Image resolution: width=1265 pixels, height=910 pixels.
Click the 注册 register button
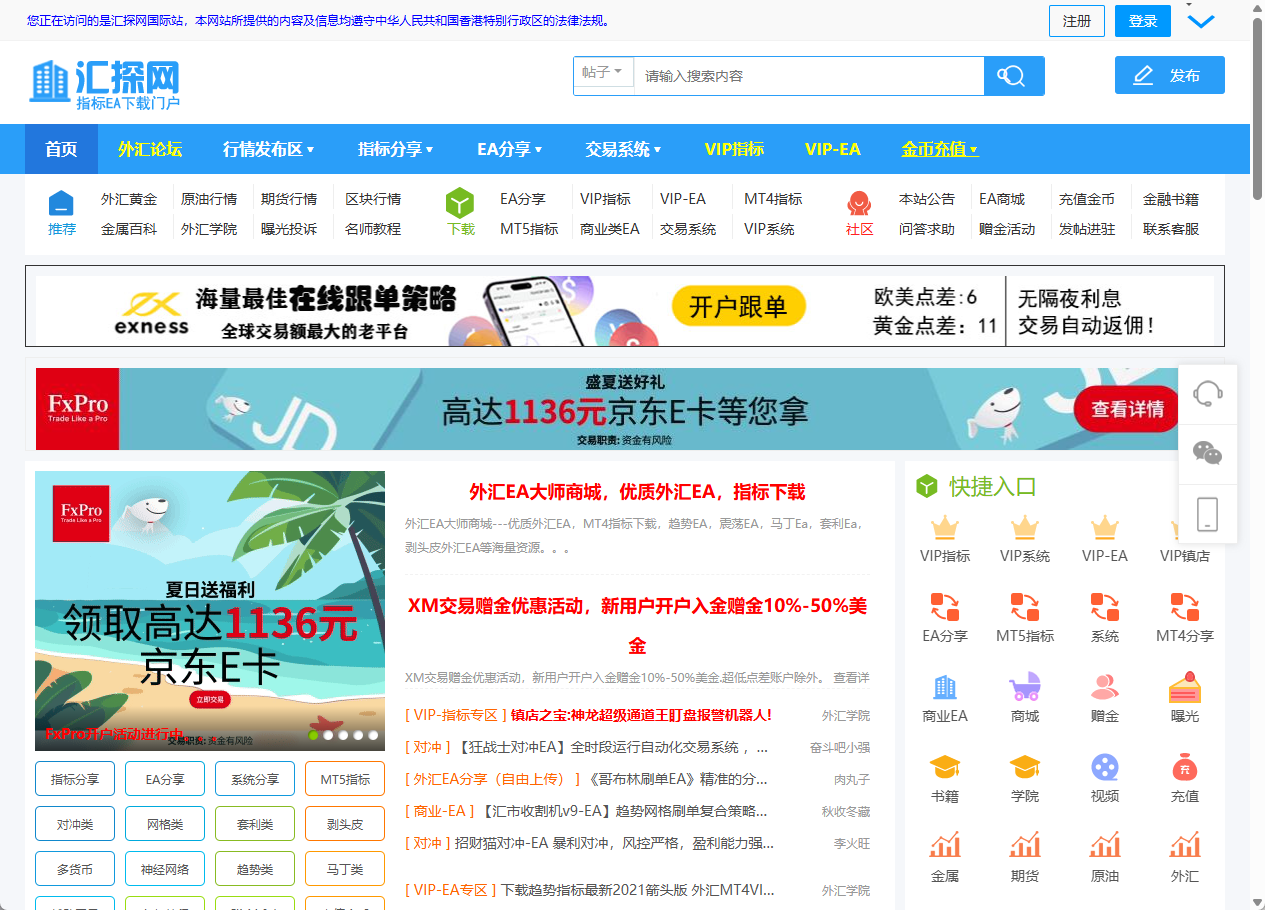1077,20
